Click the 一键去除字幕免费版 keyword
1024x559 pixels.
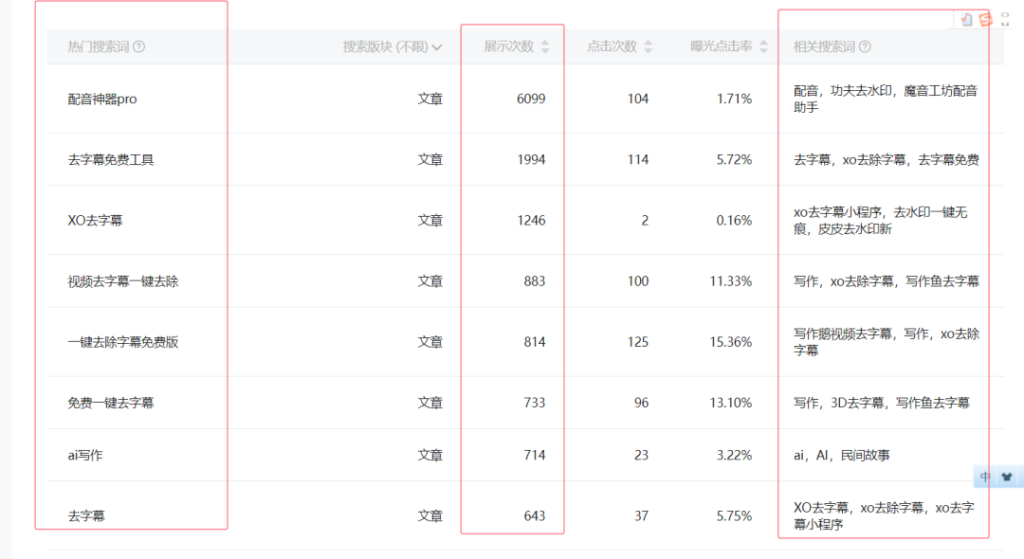pyautogui.click(x=123, y=342)
